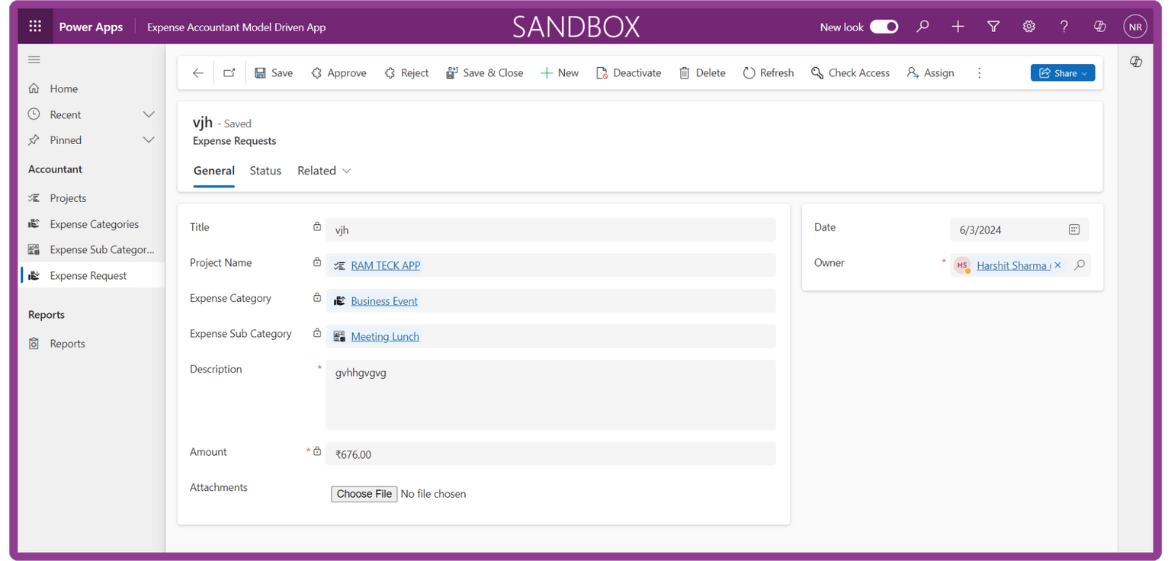The image size is (1170, 561).
Task: Click the back arrow button
Action: 198,73
